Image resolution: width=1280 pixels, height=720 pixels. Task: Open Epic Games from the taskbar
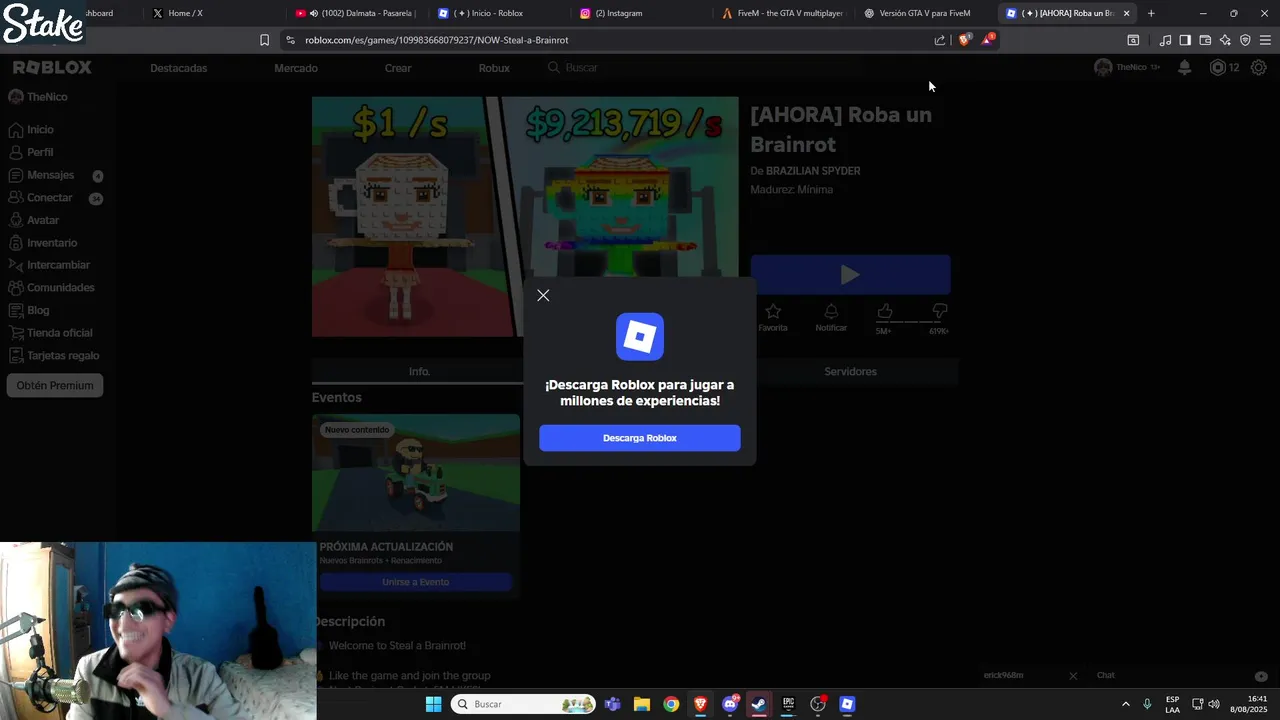point(788,704)
